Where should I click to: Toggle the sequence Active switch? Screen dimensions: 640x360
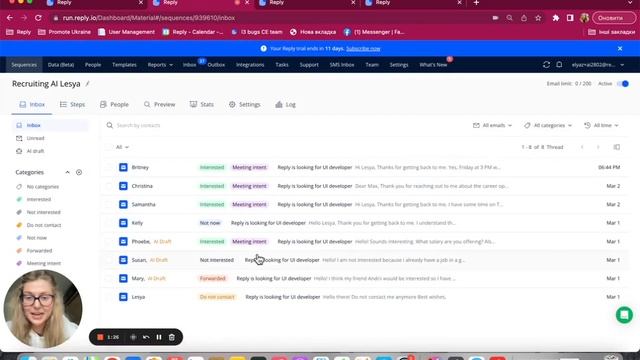622,84
